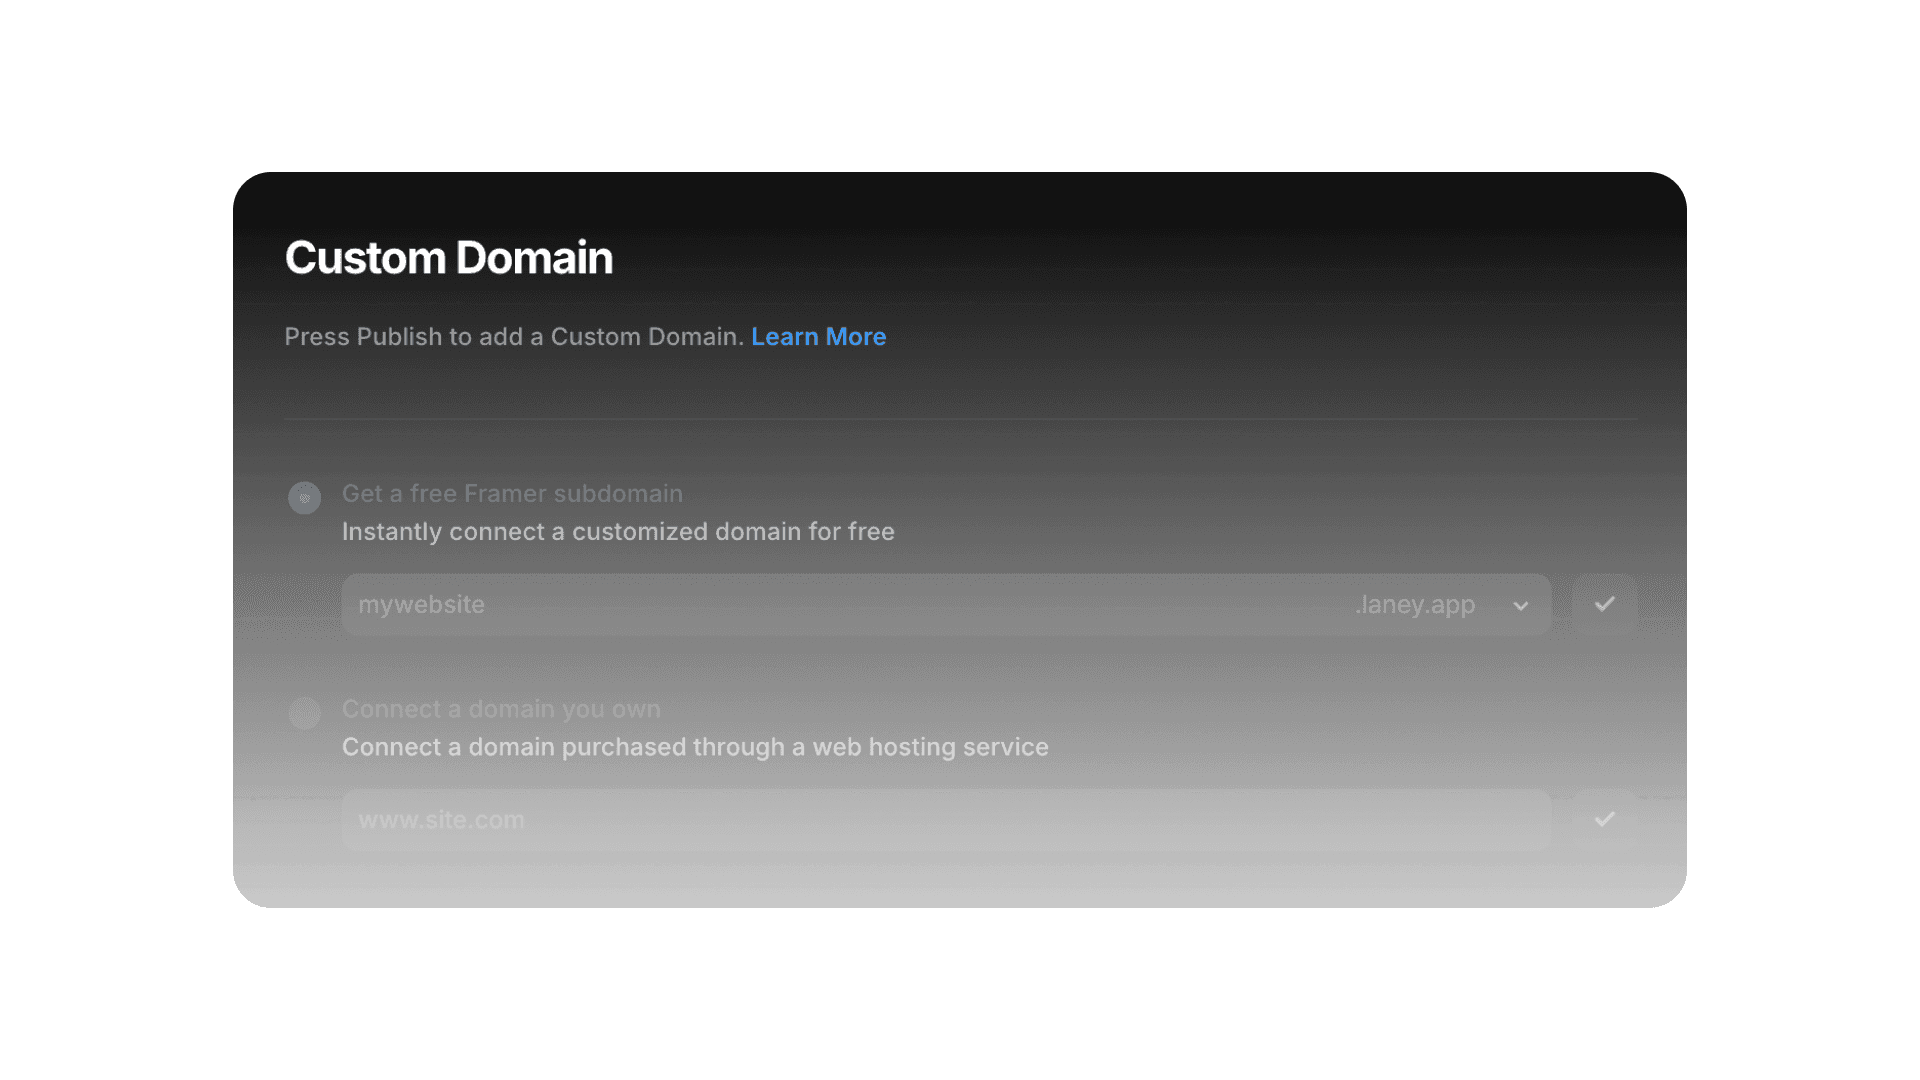This screenshot has height=1080, width=1920.
Task: Click the word 'Framer' in the first option
Action: tap(505, 494)
